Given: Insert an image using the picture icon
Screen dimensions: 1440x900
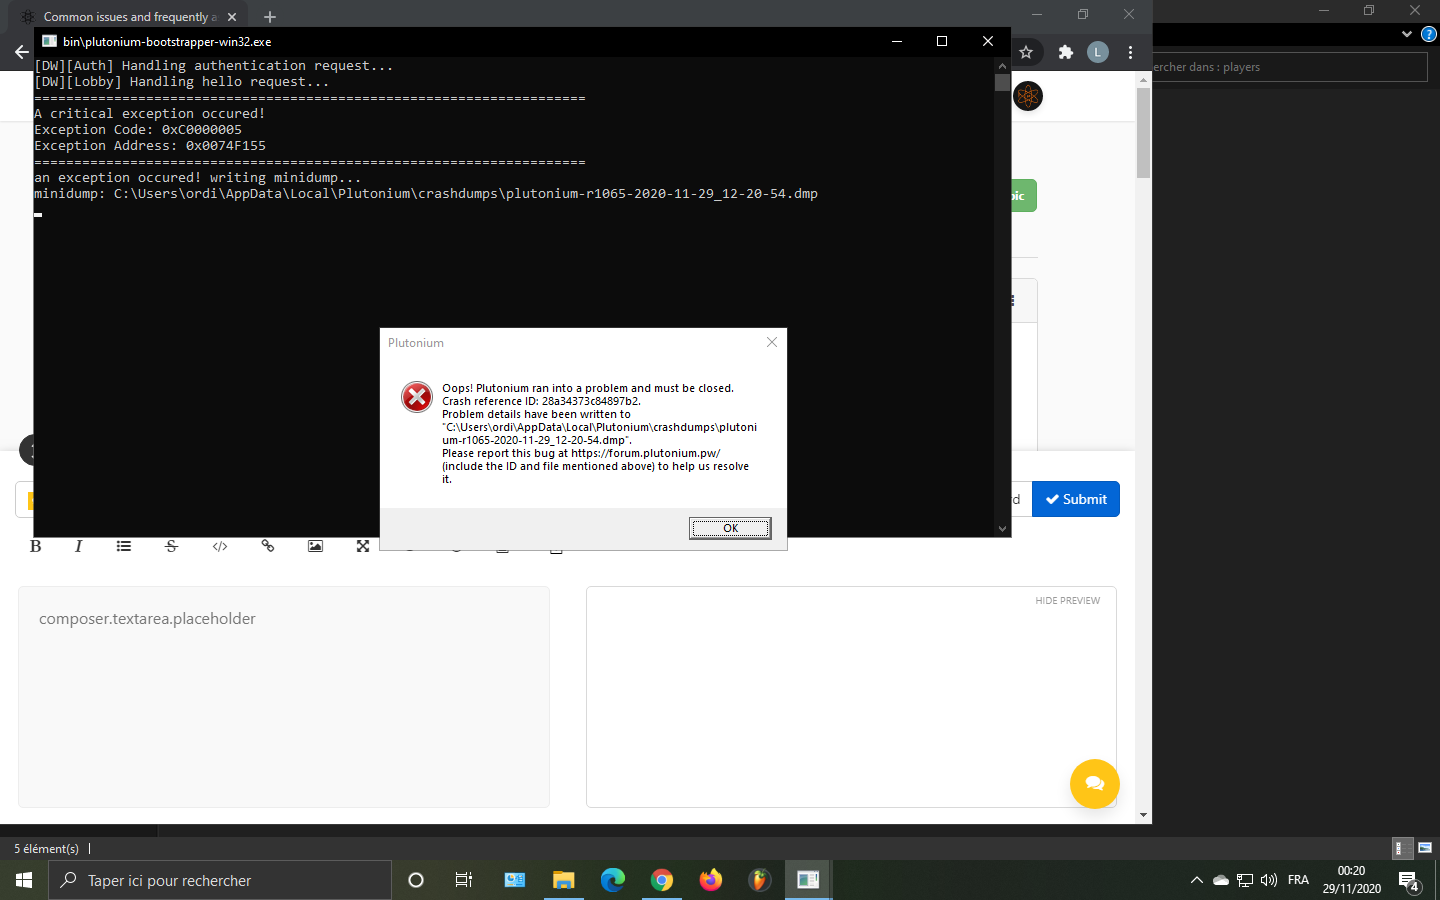Looking at the screenshot, I should point(315,546).
